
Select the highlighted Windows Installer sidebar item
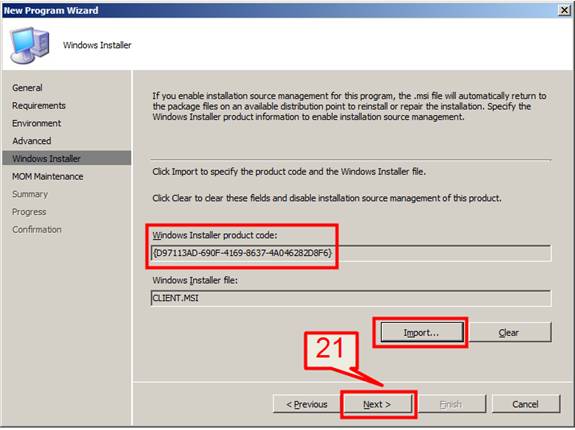click(67, 158)
